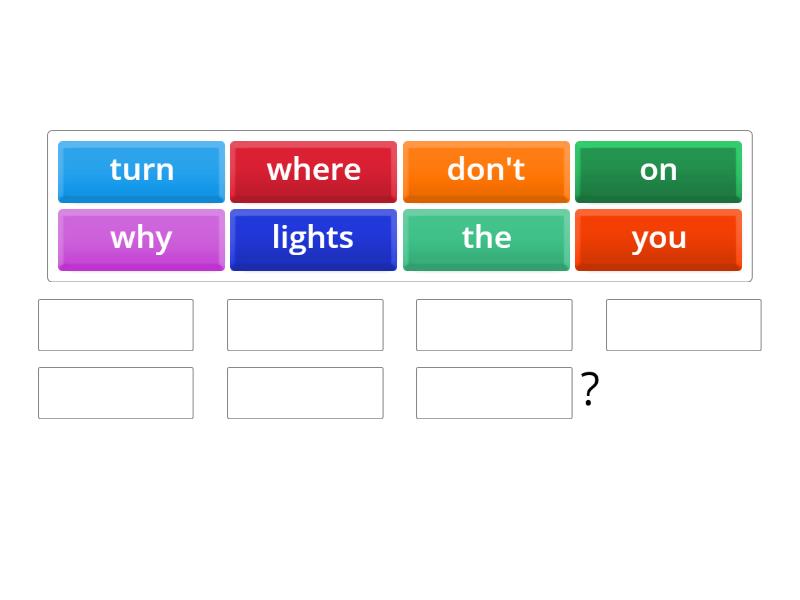Image resolution: width=800 pixels, height=600 pixels.
Task: Click the second answer slot in the top row
Action: pos(305,324)
